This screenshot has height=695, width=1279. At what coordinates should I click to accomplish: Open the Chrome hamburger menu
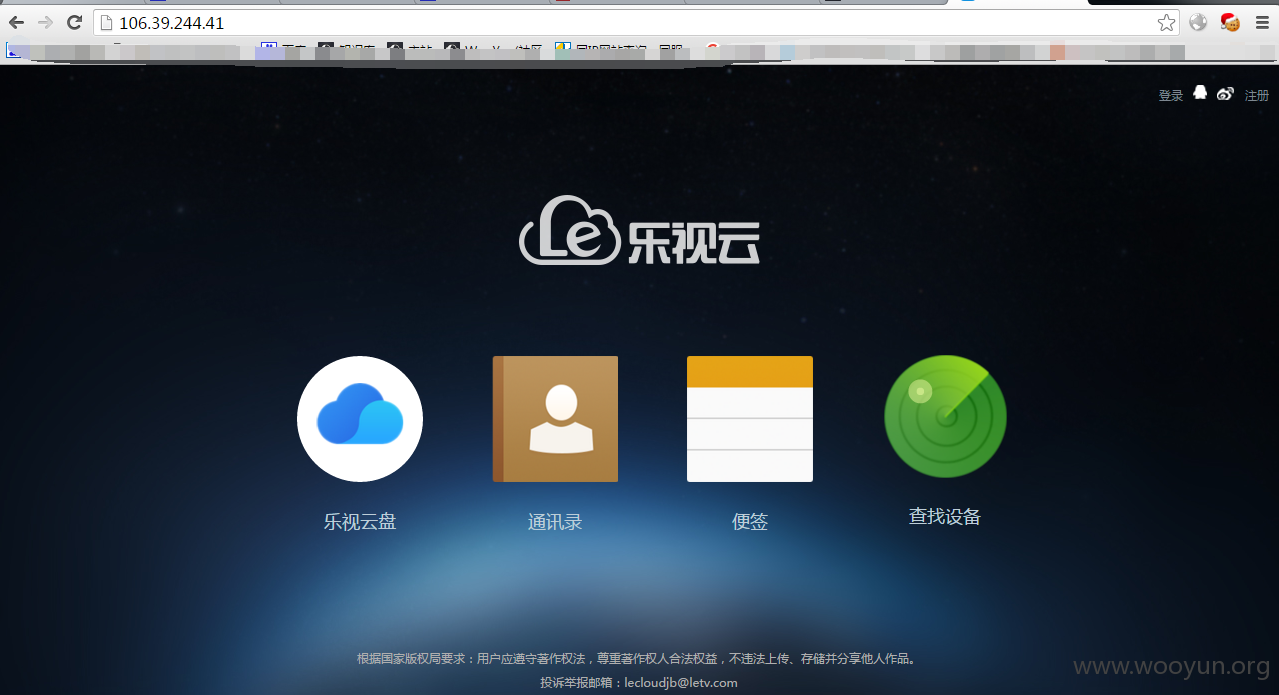coord(1262,22)
